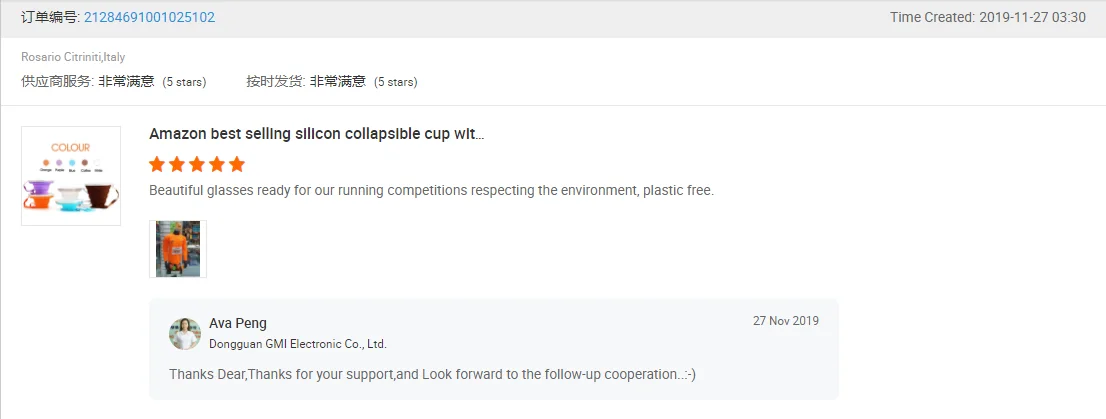Open the Amazon best selling silicon cup title
The height and width of the screenshot is (419, 1106).
pos(316,134)
